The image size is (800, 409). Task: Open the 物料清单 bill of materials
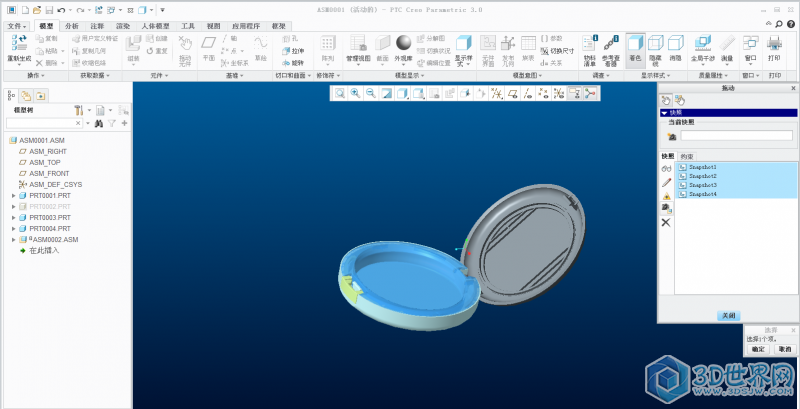[589, 51]
